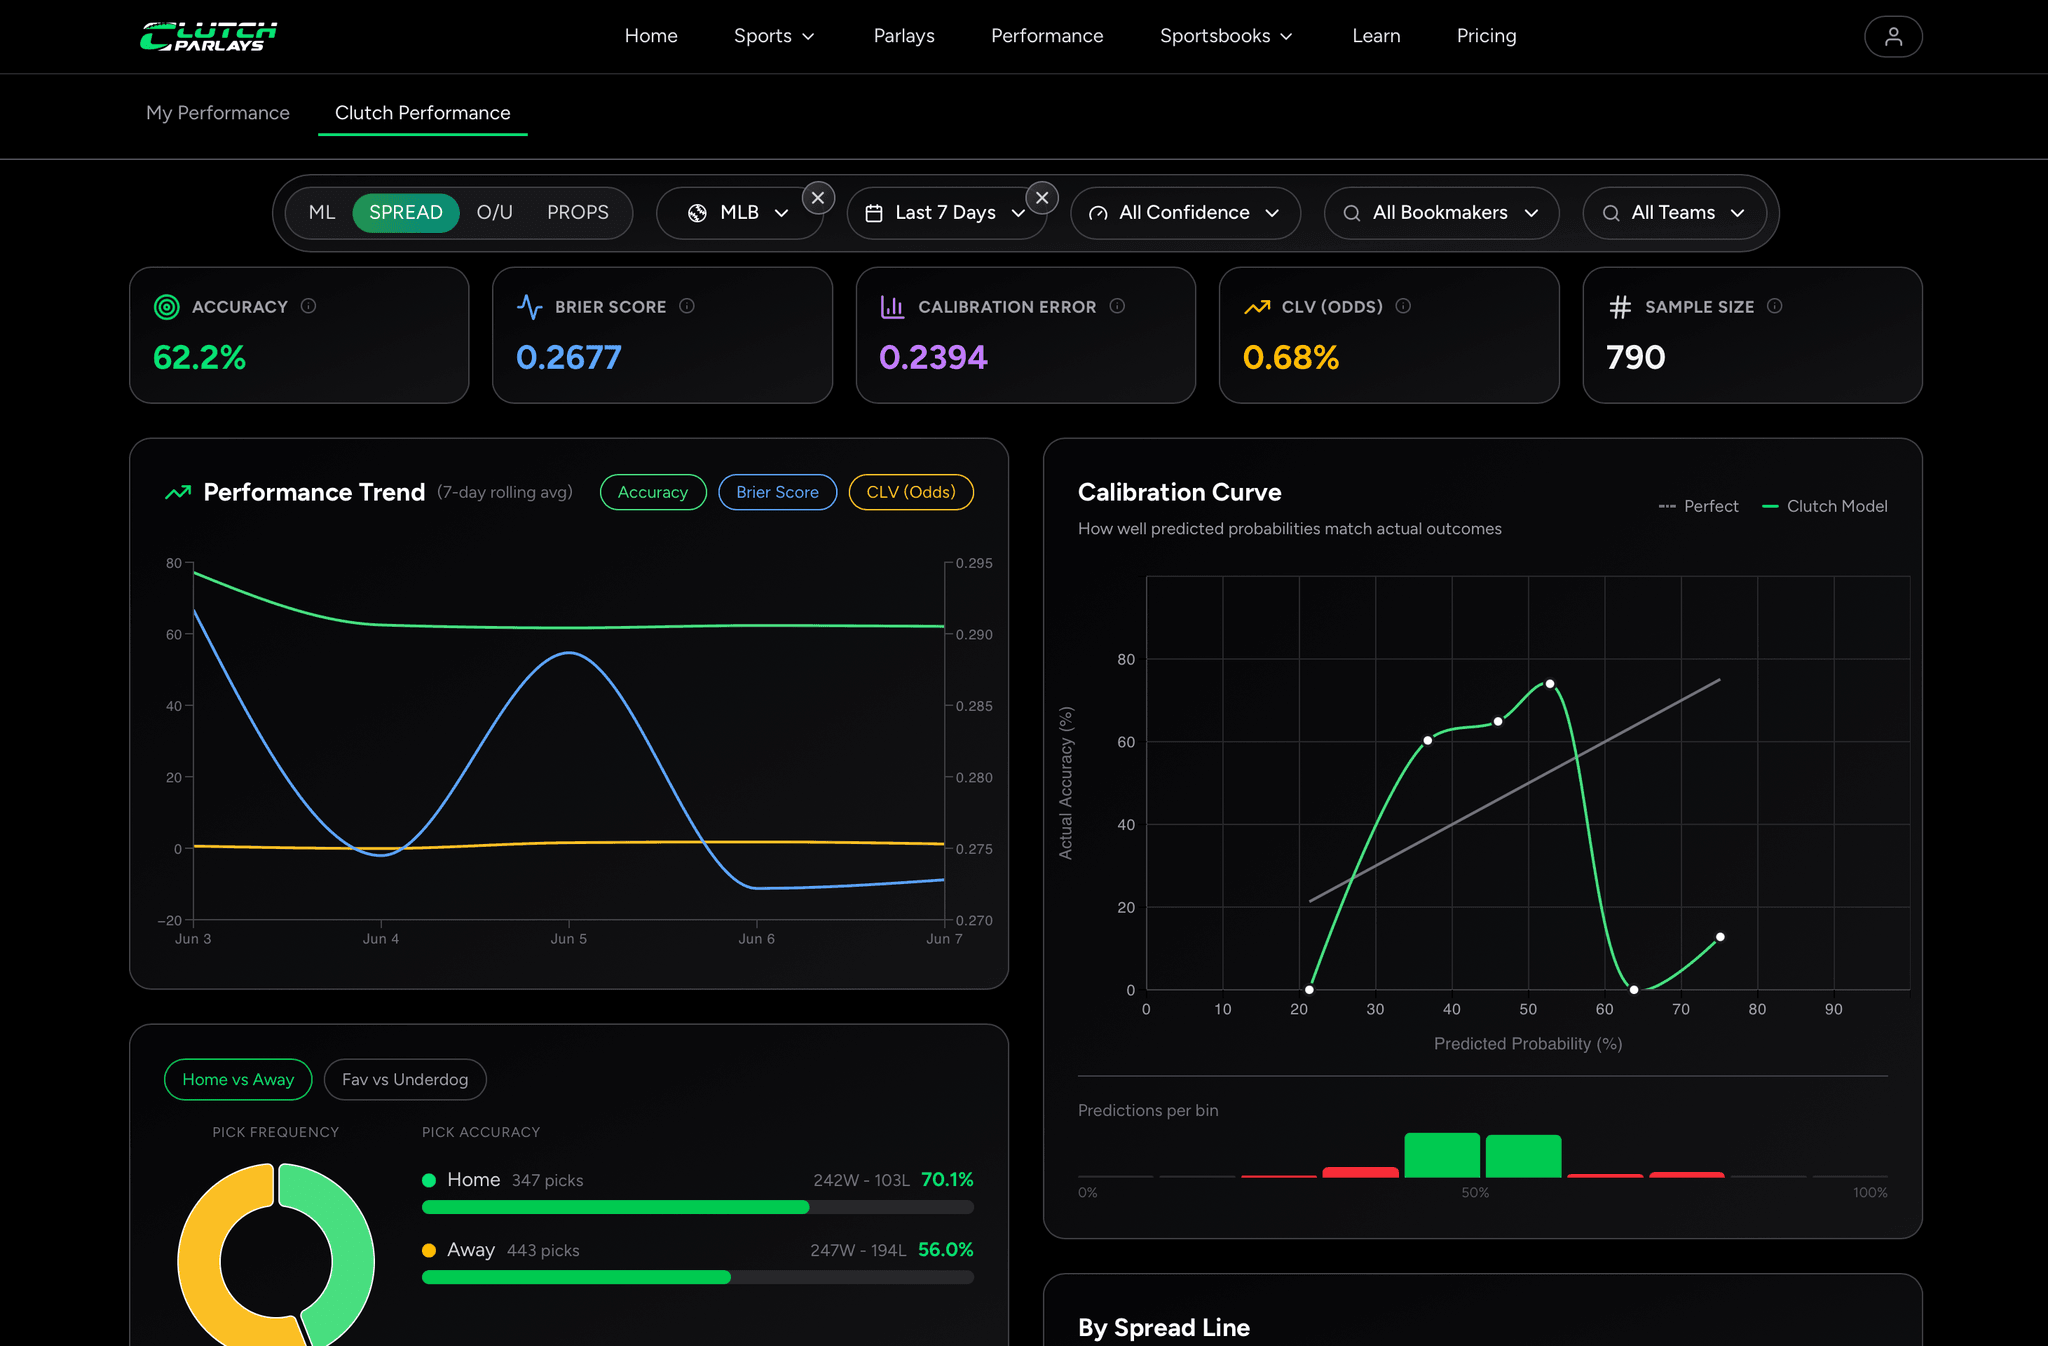Toggle the Accuracy trend line

653,492
